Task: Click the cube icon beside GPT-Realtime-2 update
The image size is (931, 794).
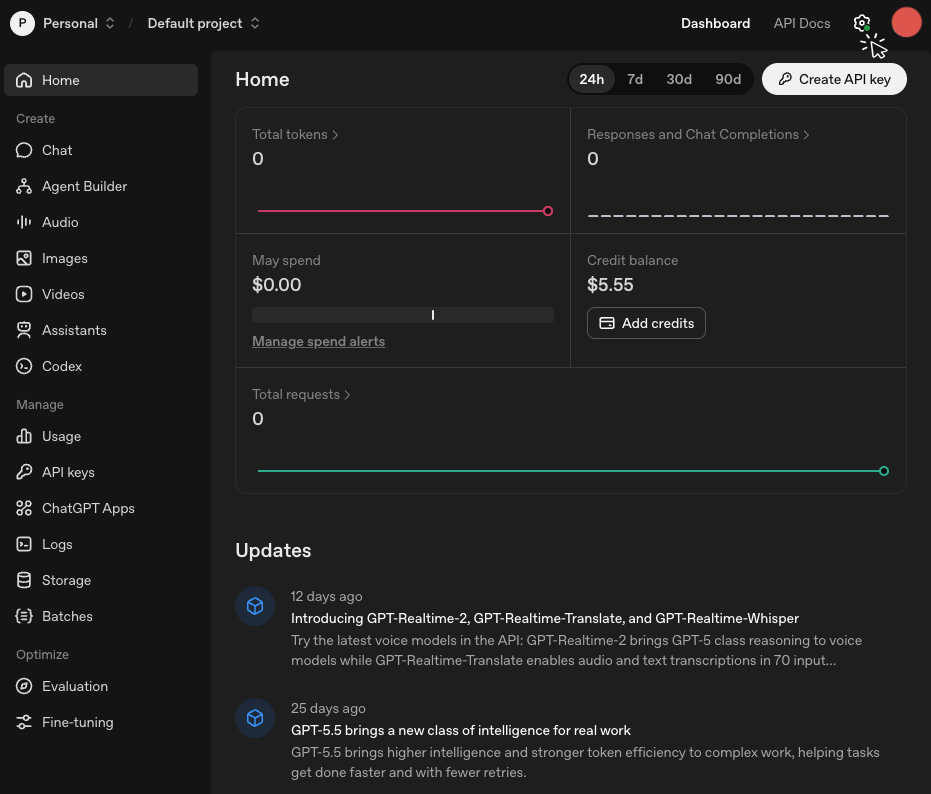Action: [255, 606]
